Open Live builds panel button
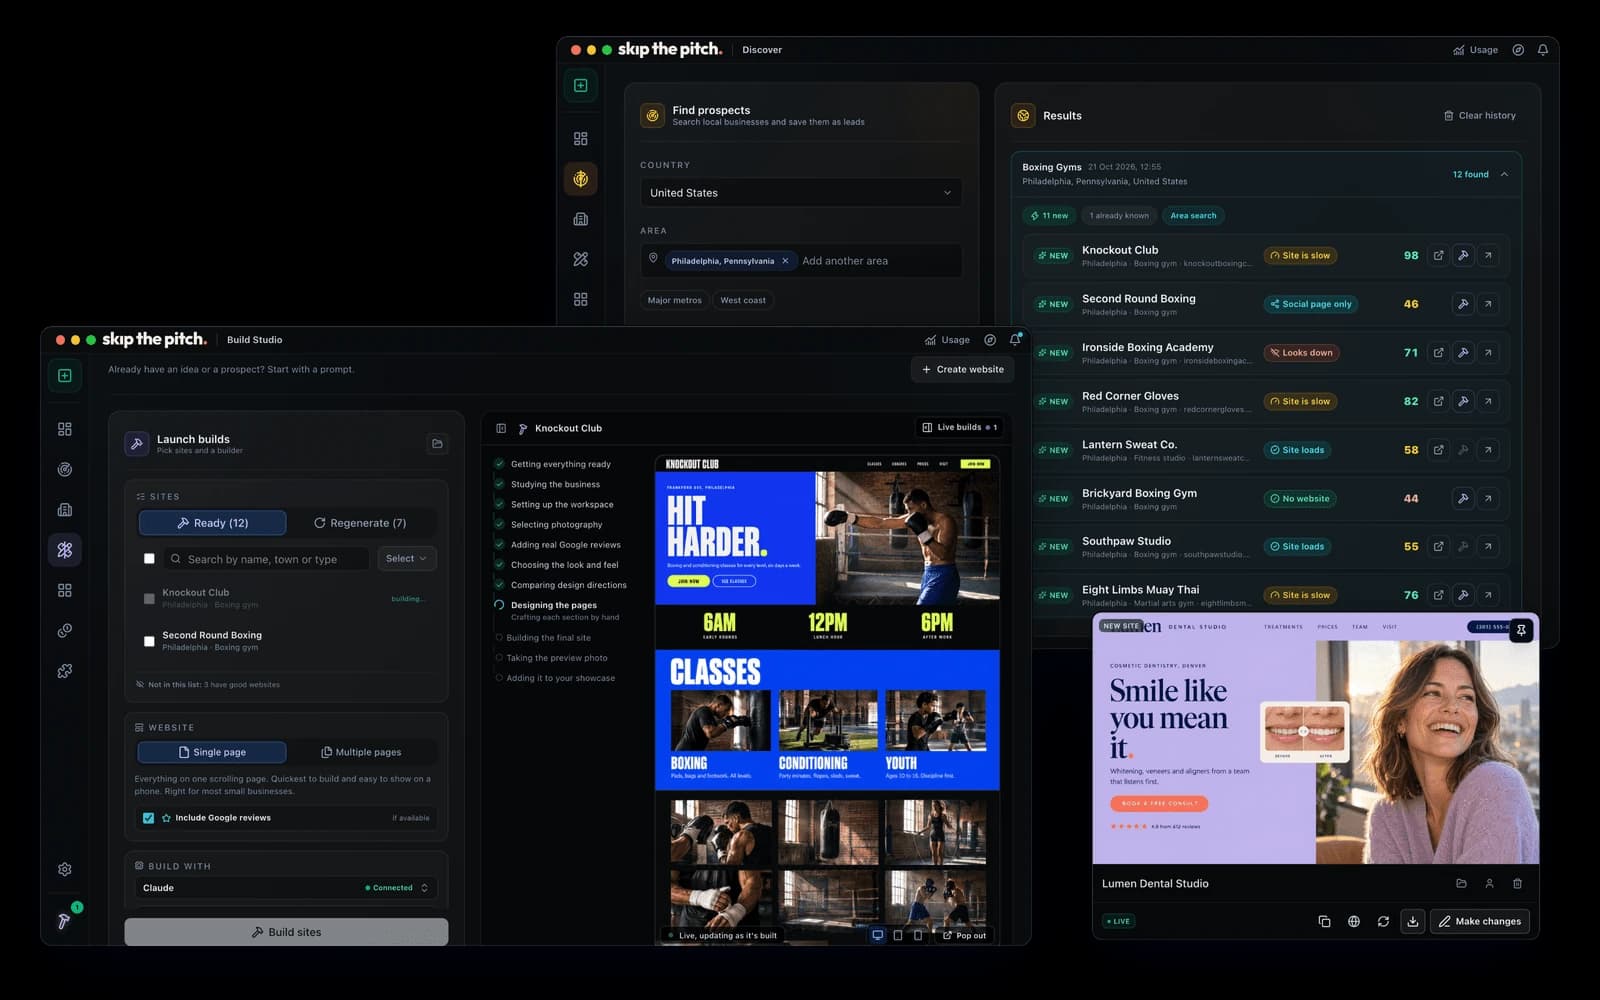Image resolution: width=1600 pixels, height=1000 pixels. [959, 427]
